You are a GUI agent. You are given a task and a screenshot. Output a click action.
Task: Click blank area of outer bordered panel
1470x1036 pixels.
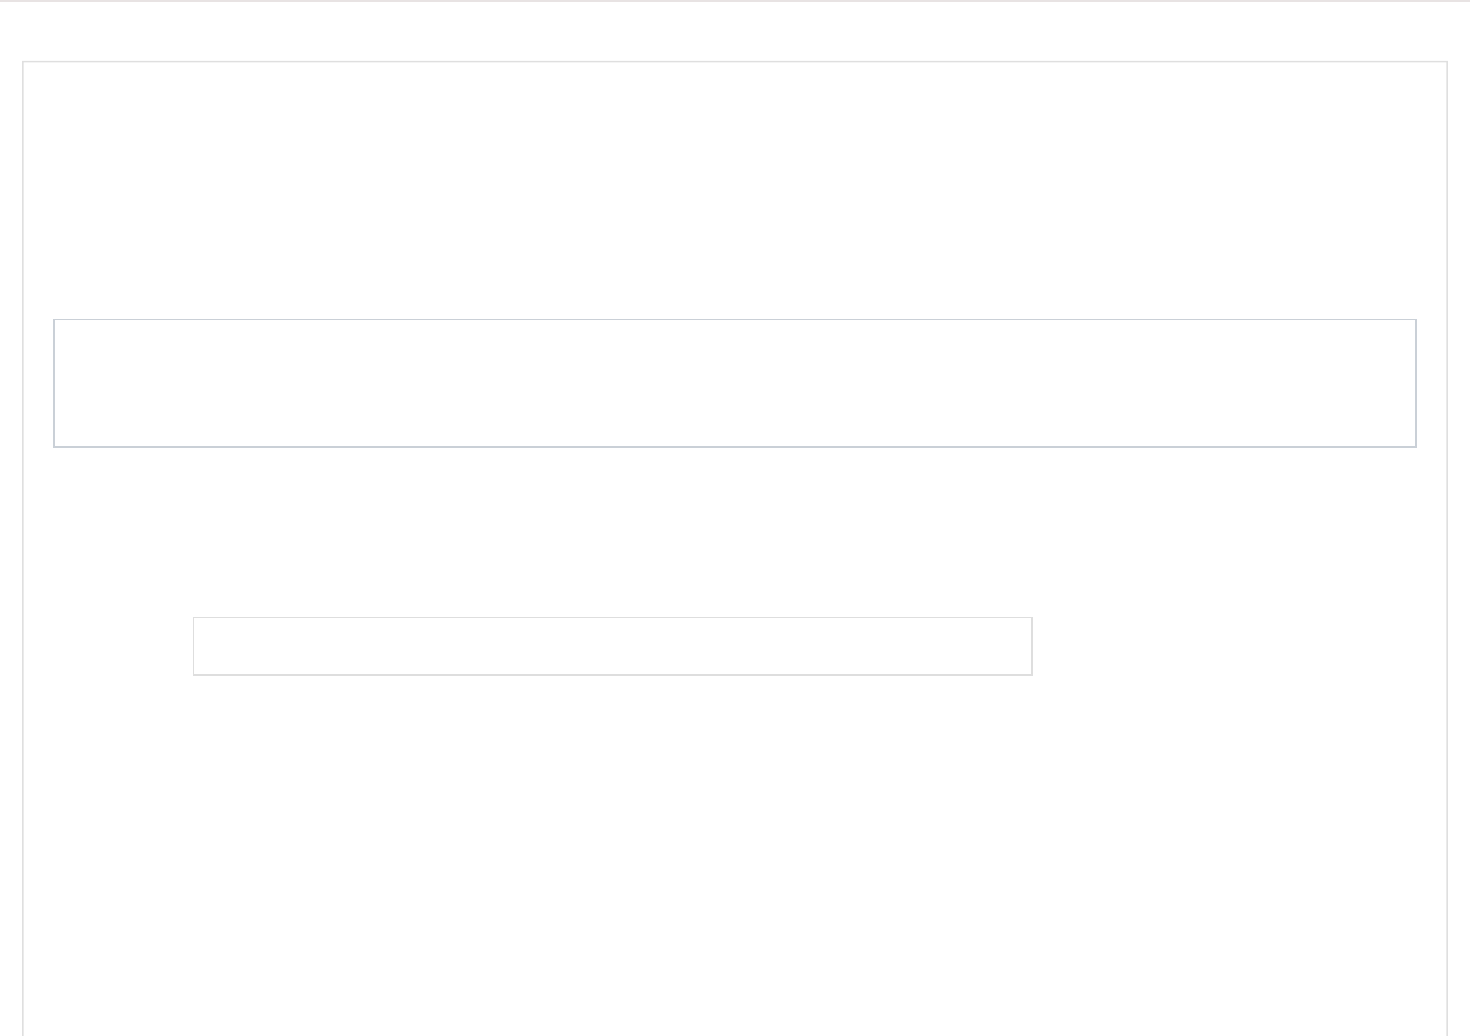(734, 850)
